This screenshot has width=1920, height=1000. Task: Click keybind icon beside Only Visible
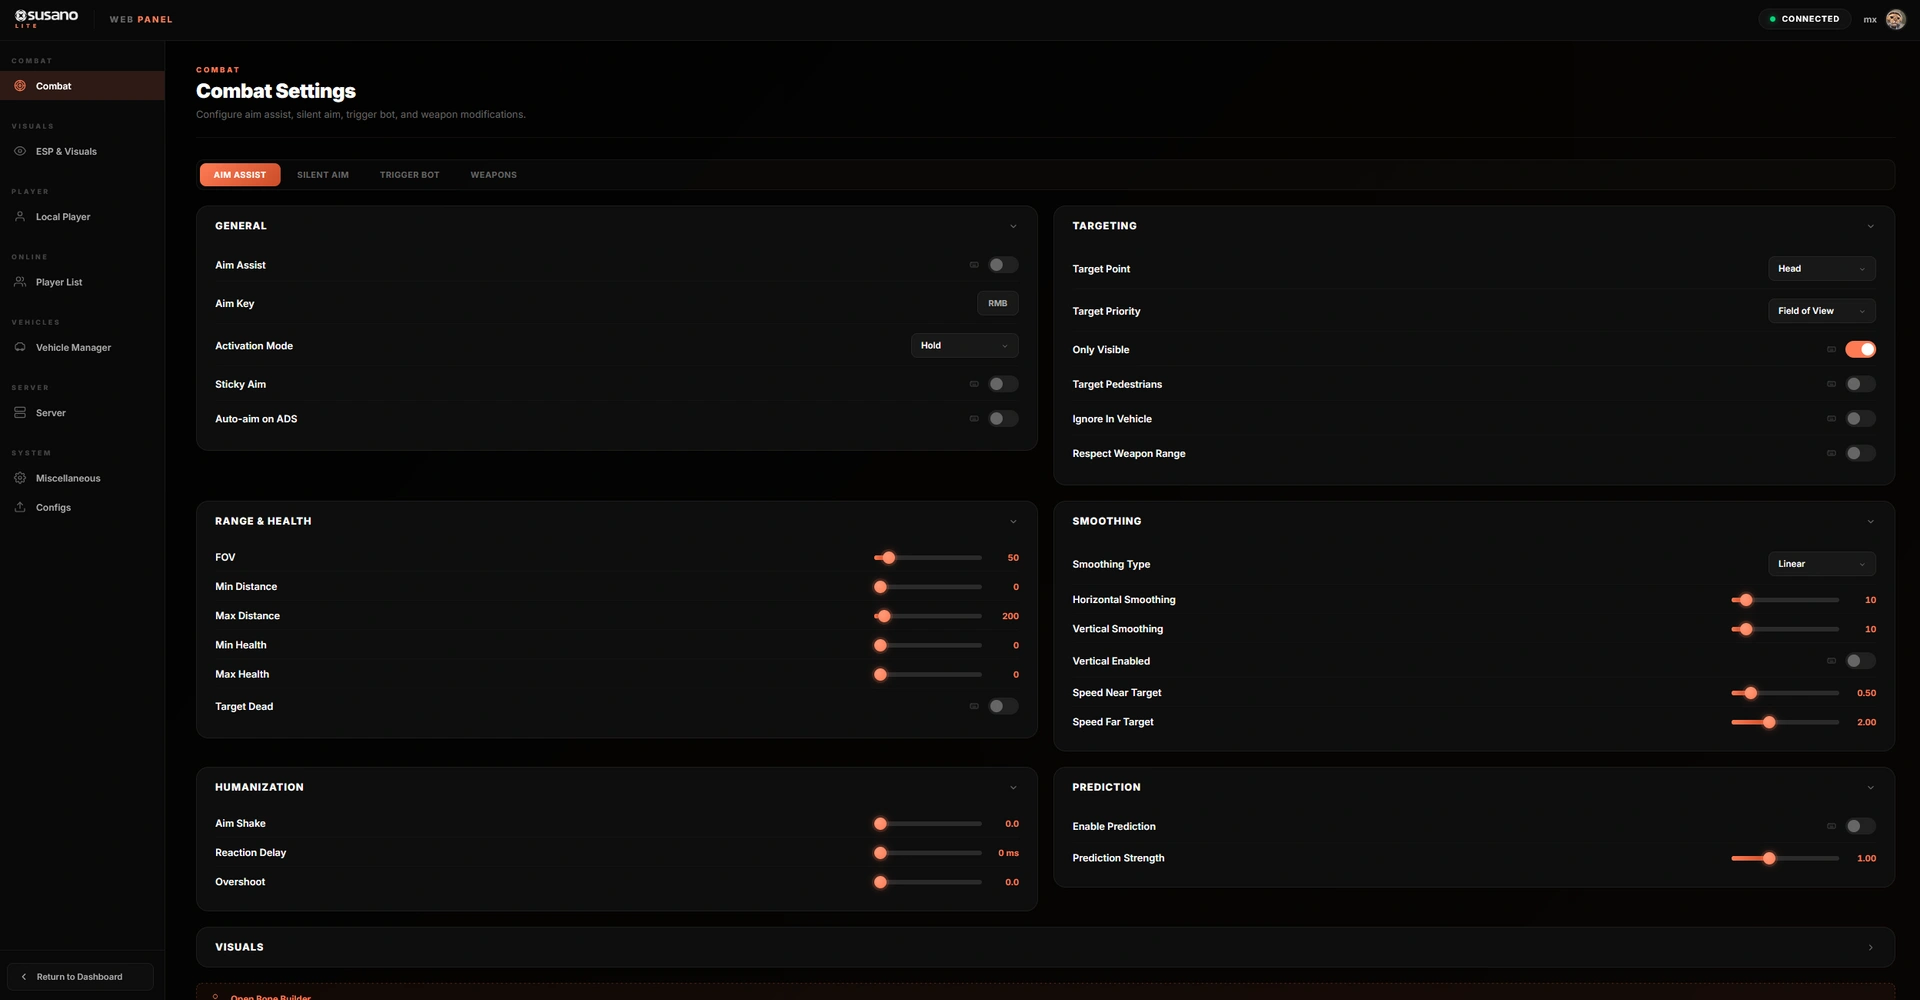(x=1831, y=349)
